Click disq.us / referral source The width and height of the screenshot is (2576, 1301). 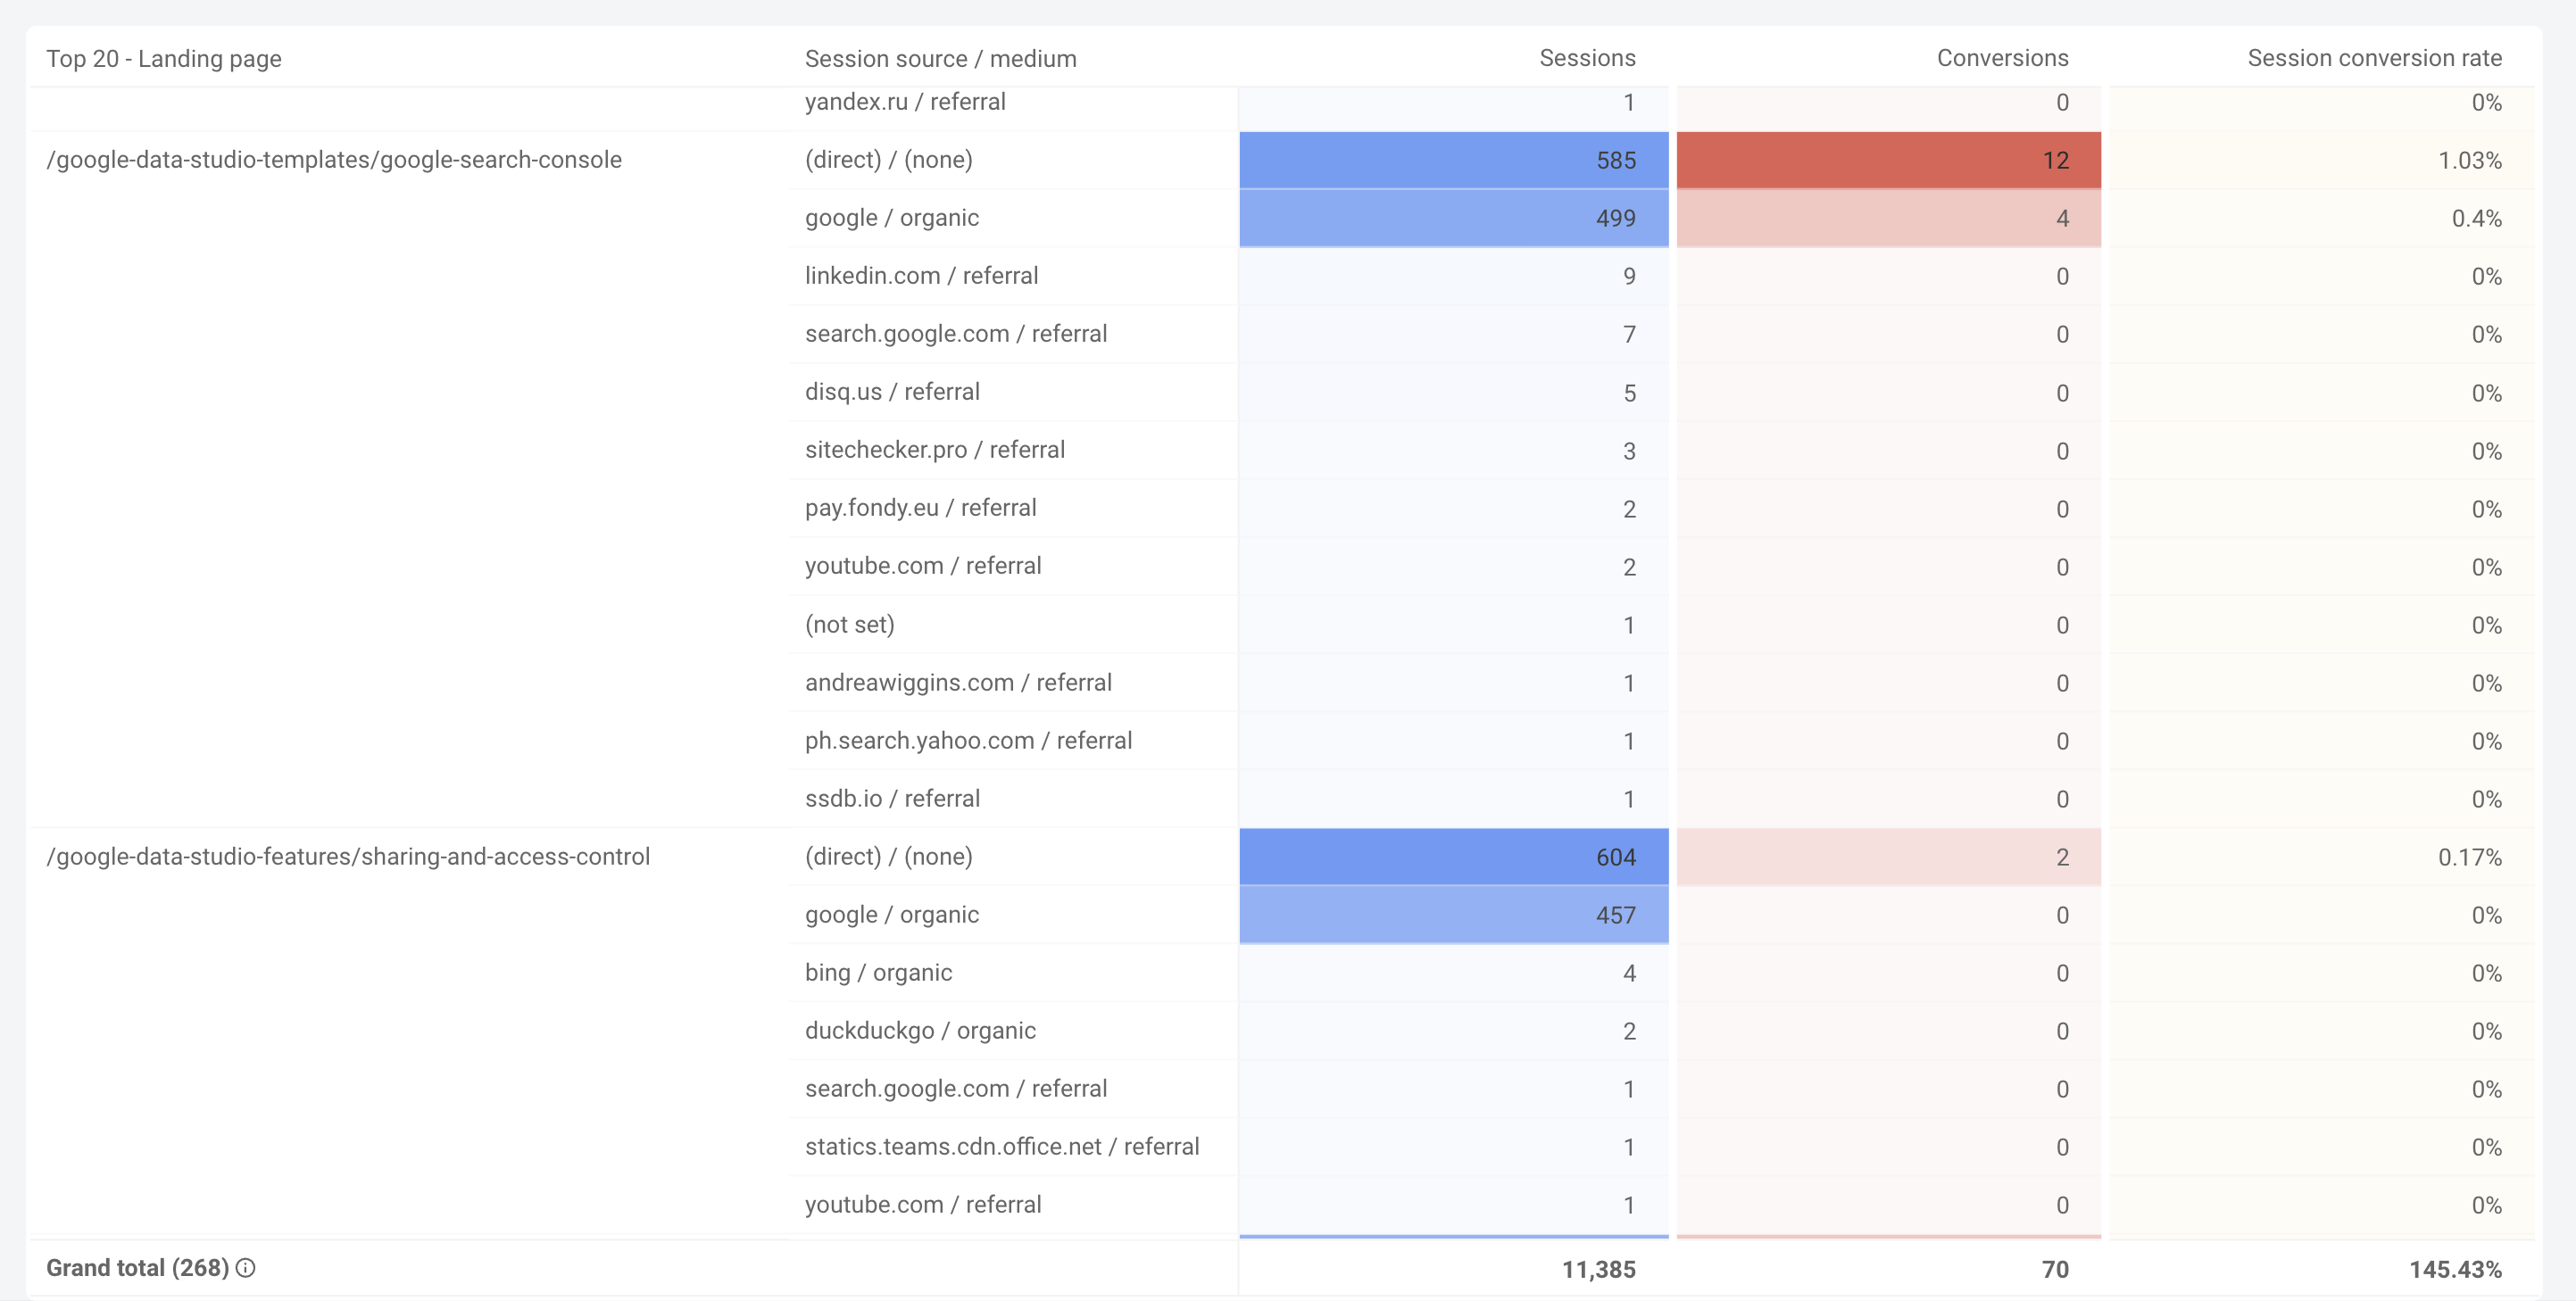892,392
